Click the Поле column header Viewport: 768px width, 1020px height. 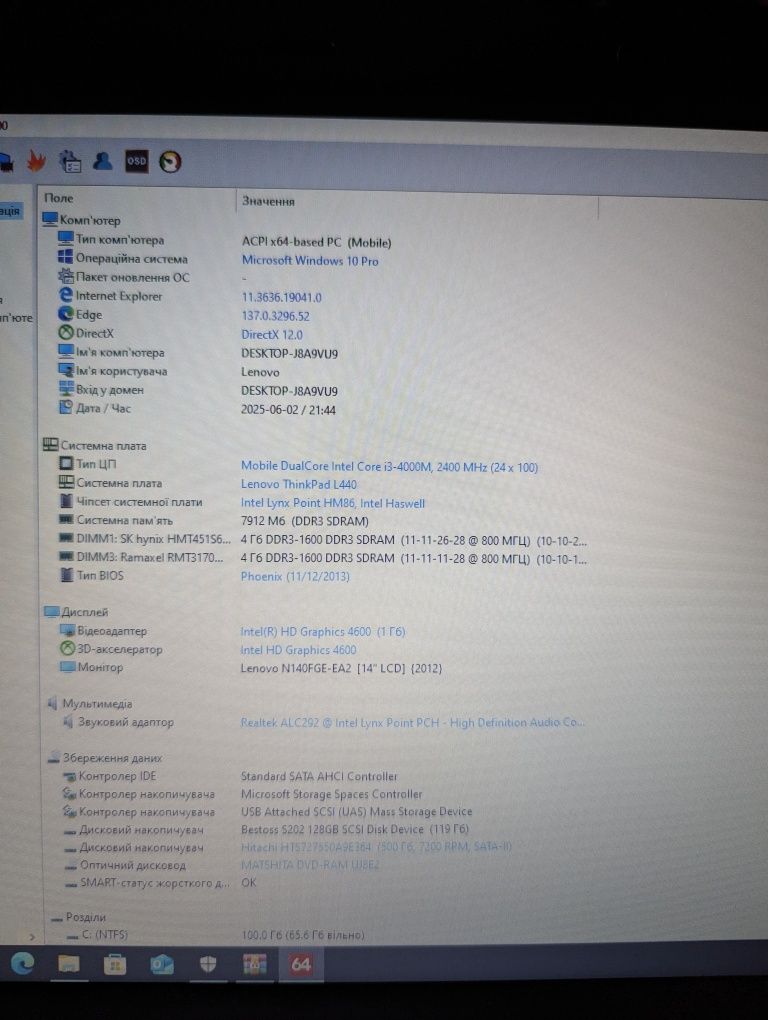59,198
